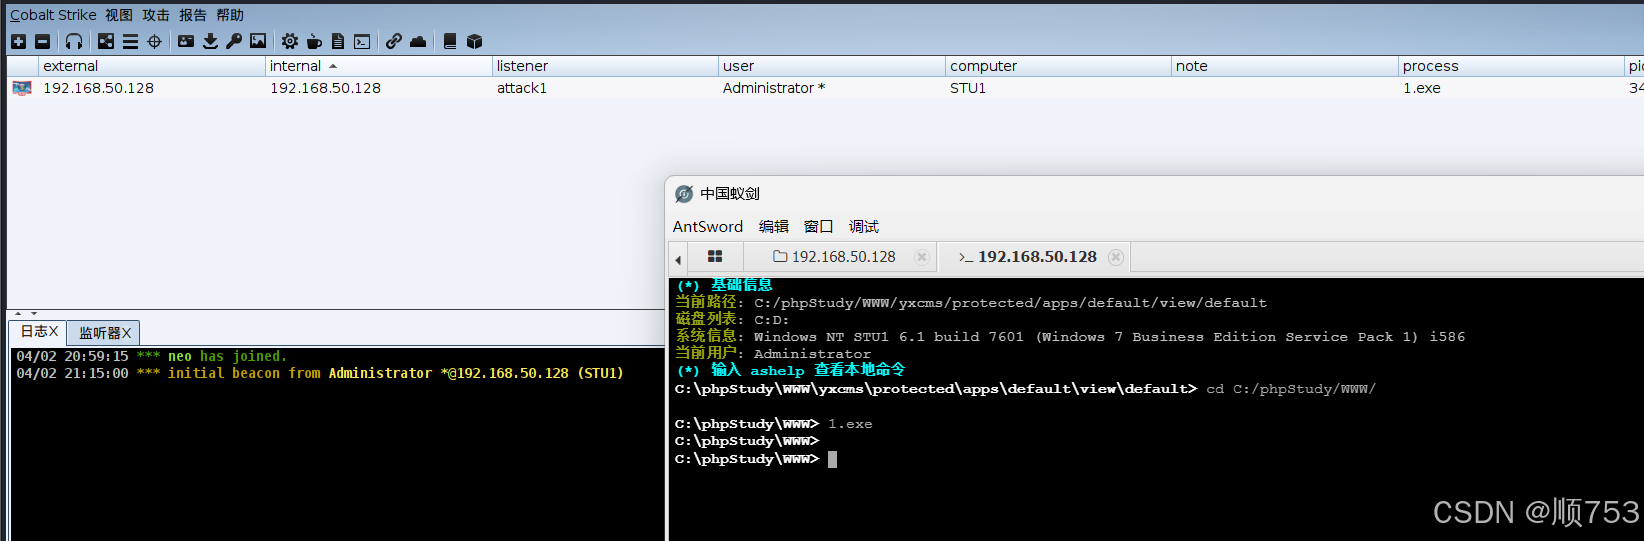Open downloaded files icon
Image resolution: width=1644 pixels, height=541 pixels.
click(210, 41)
